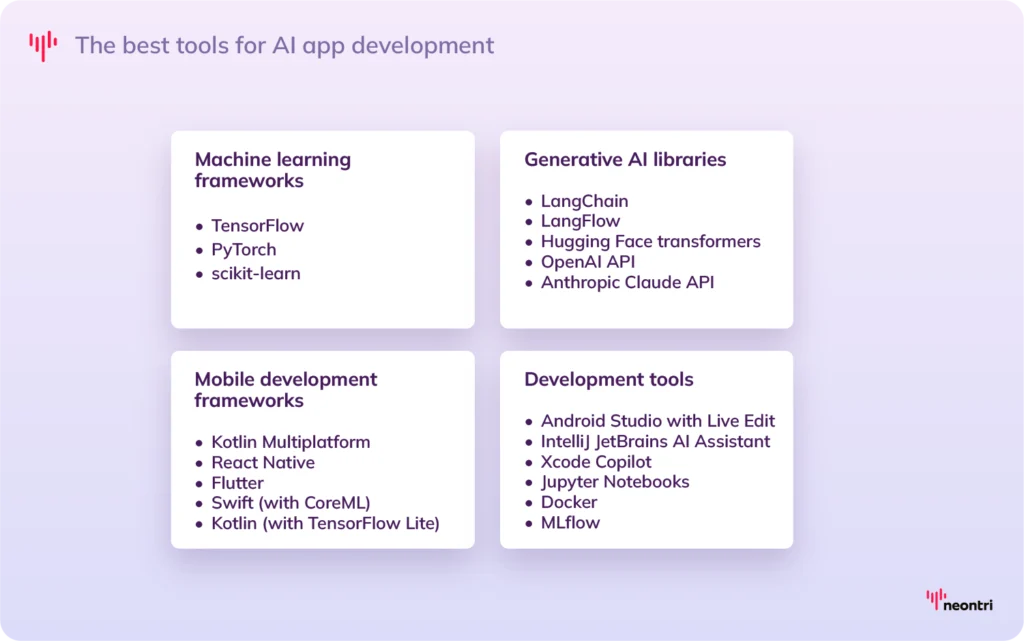Click the page title about AI app development
This screenshot has height=641, width=1024.
click(284, 45)
